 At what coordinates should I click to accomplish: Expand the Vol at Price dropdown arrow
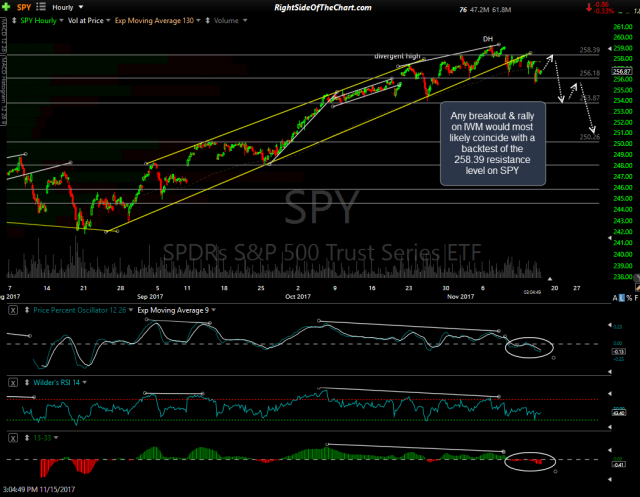[x=108, y=20]
